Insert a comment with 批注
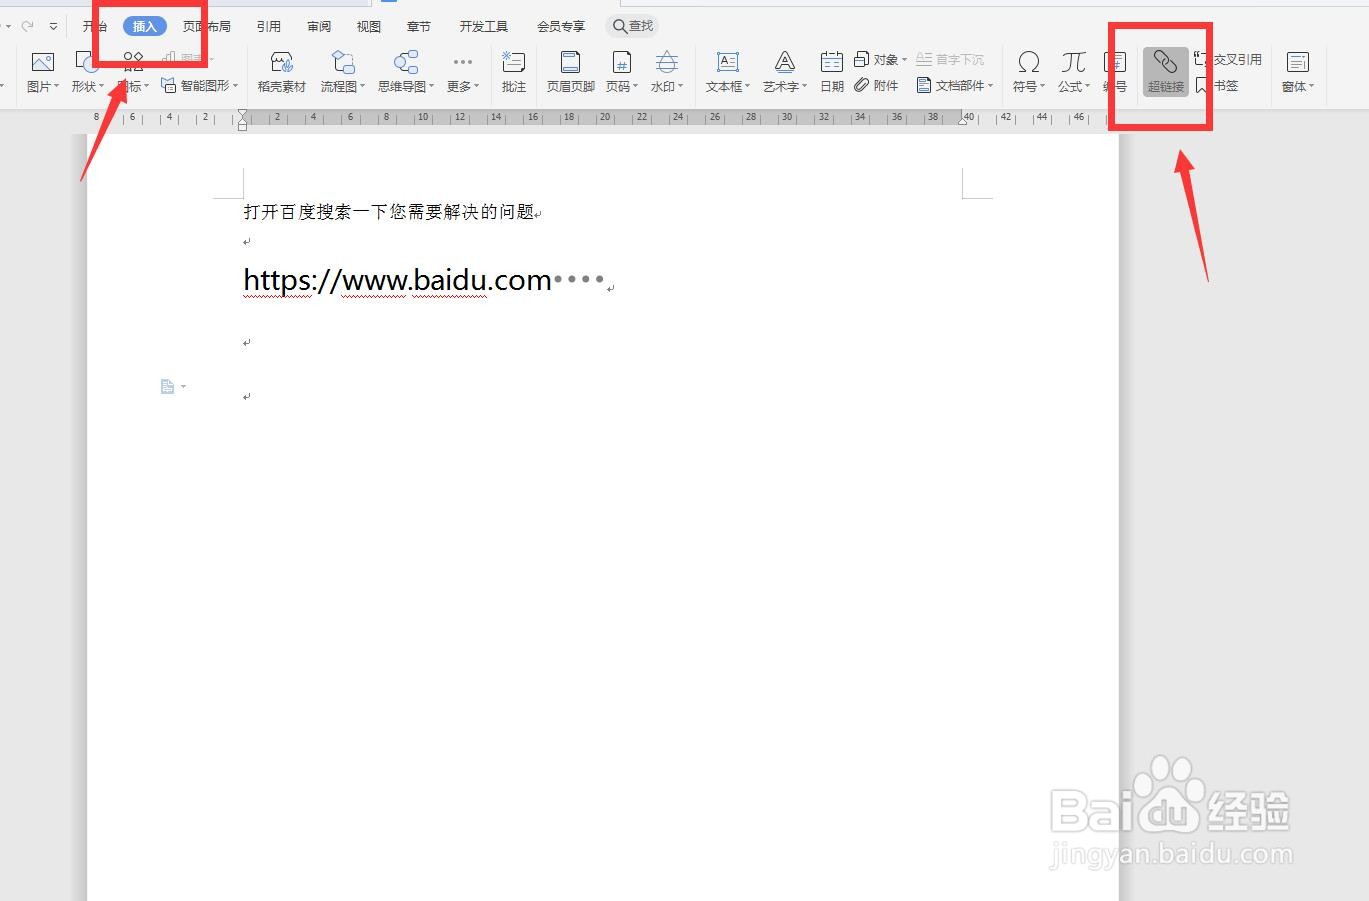Image resolution: width=1369 pixels, height=901 pixels. 514,73
